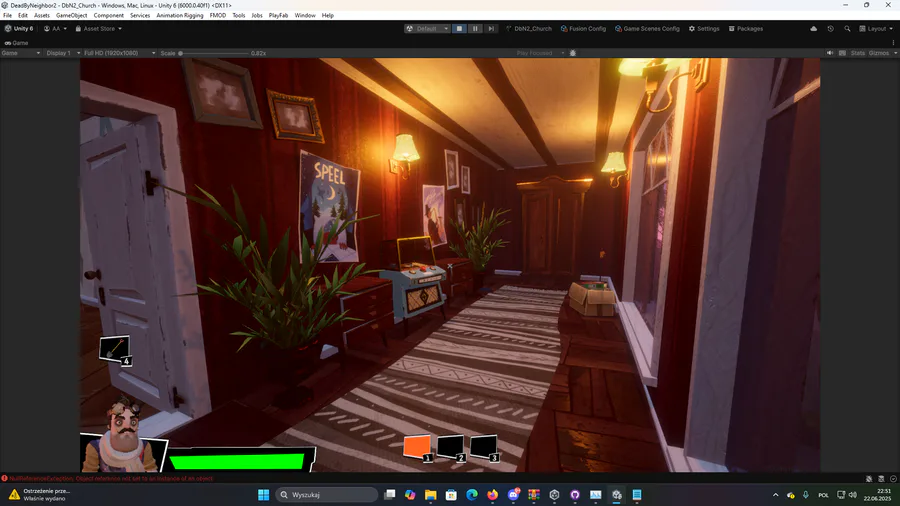Screen dimensions: 900x506
Task: Toggle Gizmos in Game view
Action: (878, 53)
